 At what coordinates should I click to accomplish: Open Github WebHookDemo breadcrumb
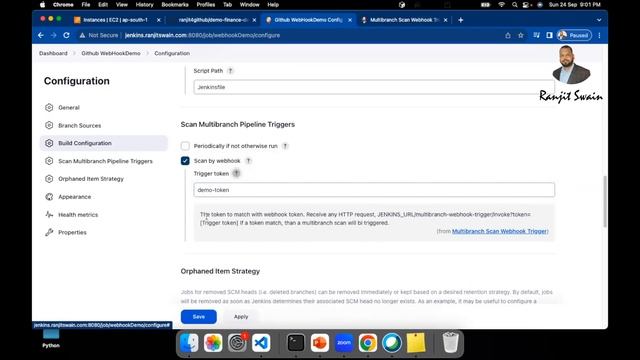tap(111, 53)
